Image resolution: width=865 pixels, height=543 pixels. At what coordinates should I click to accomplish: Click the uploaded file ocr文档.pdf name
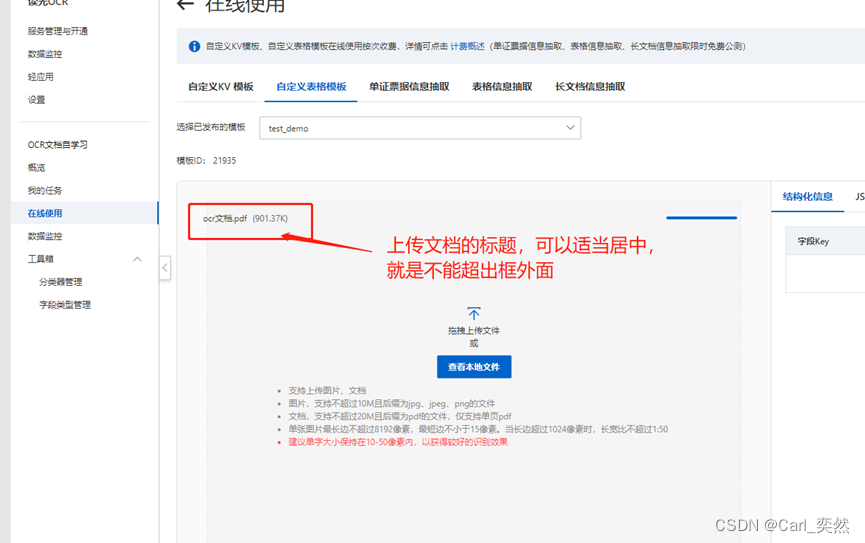click(x=225, y=219)
